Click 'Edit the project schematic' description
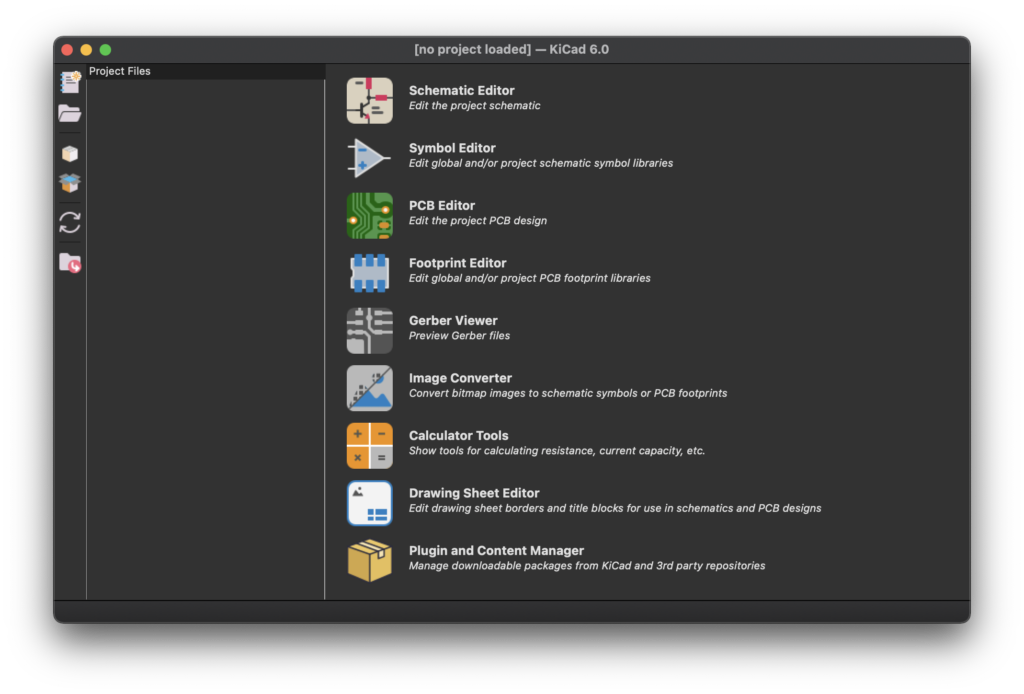Image resolution: width=1024 pixels, height=694 pixels. 475,106
